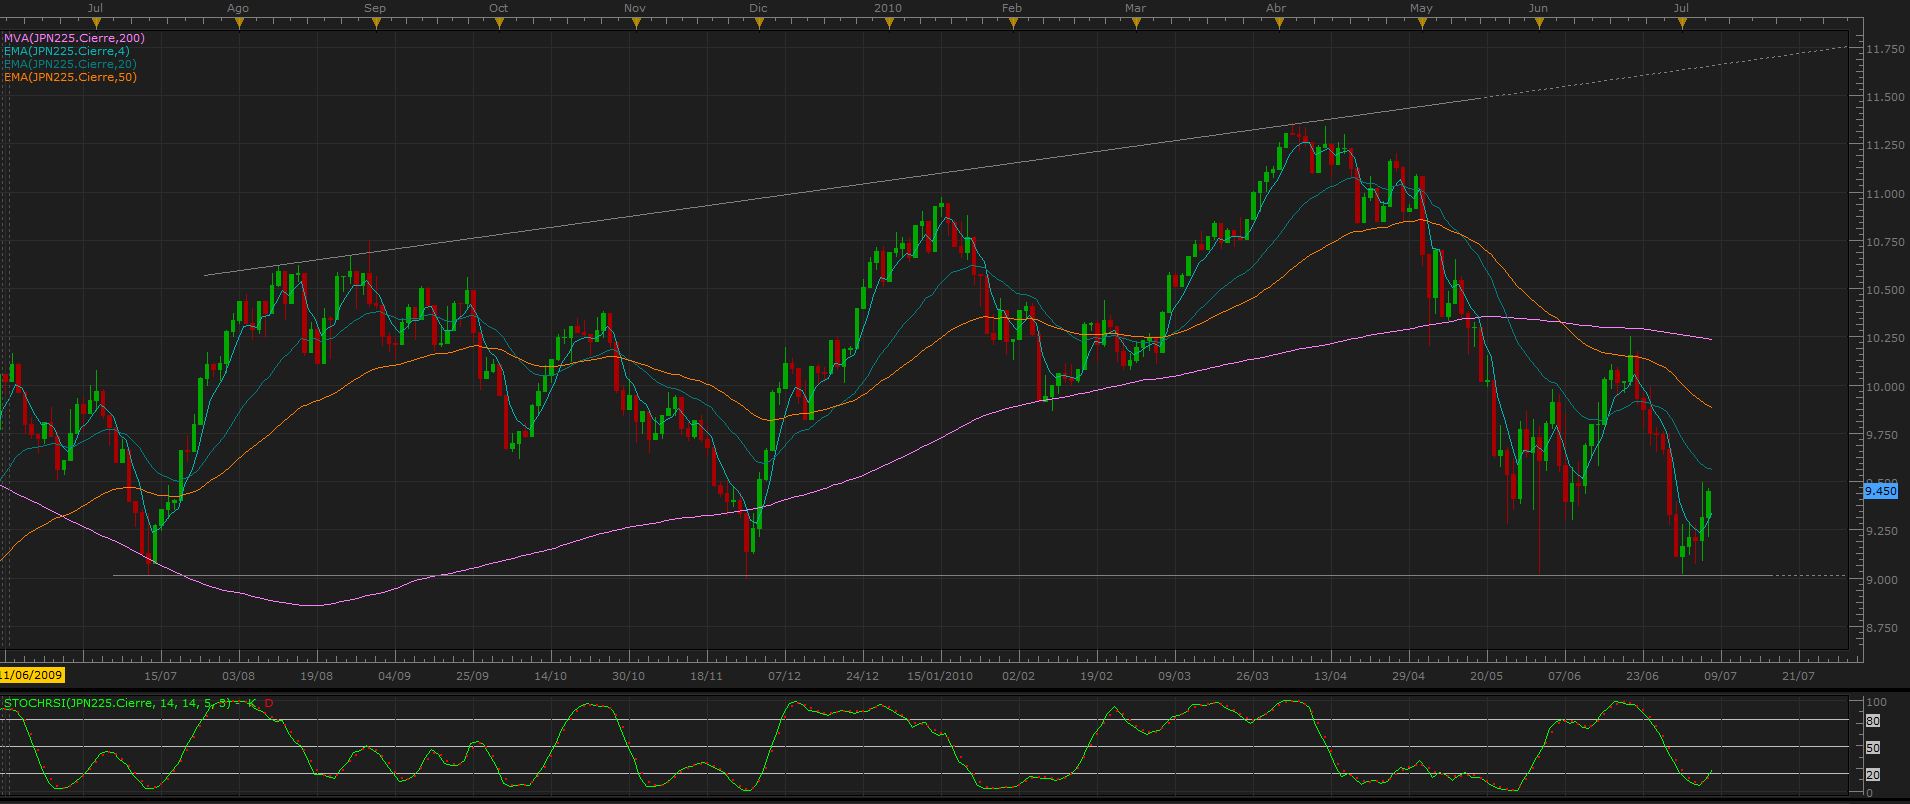Click the yellow 11/06/2009 date label
This screenshot has height=804, width=1910.
[x=32, y=675]
